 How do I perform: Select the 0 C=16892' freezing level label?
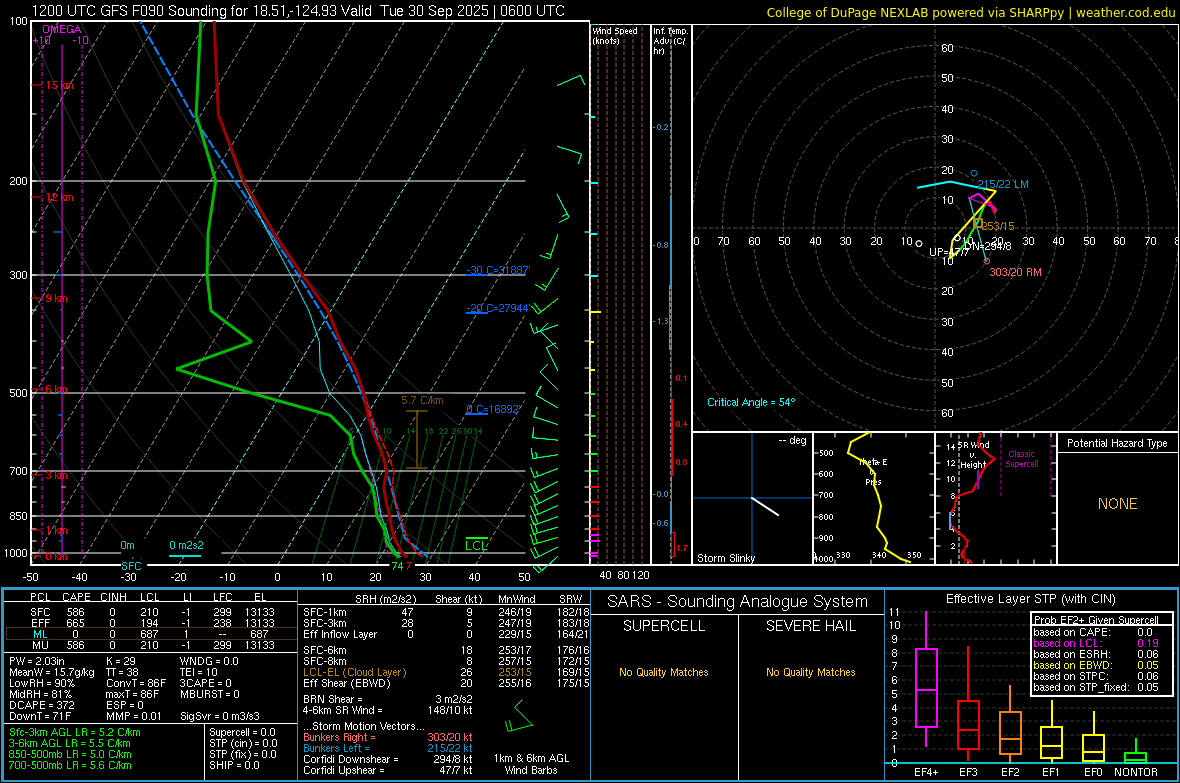point(494,410)
